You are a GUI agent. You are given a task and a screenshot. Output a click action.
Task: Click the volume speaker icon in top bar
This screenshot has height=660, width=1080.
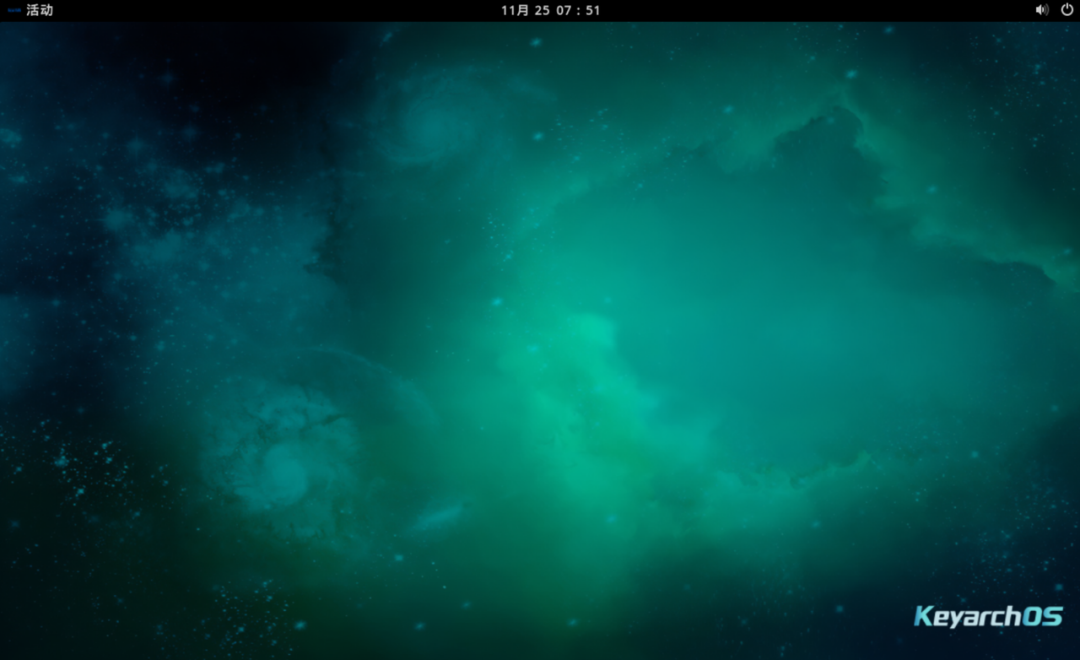[1041, 10]
